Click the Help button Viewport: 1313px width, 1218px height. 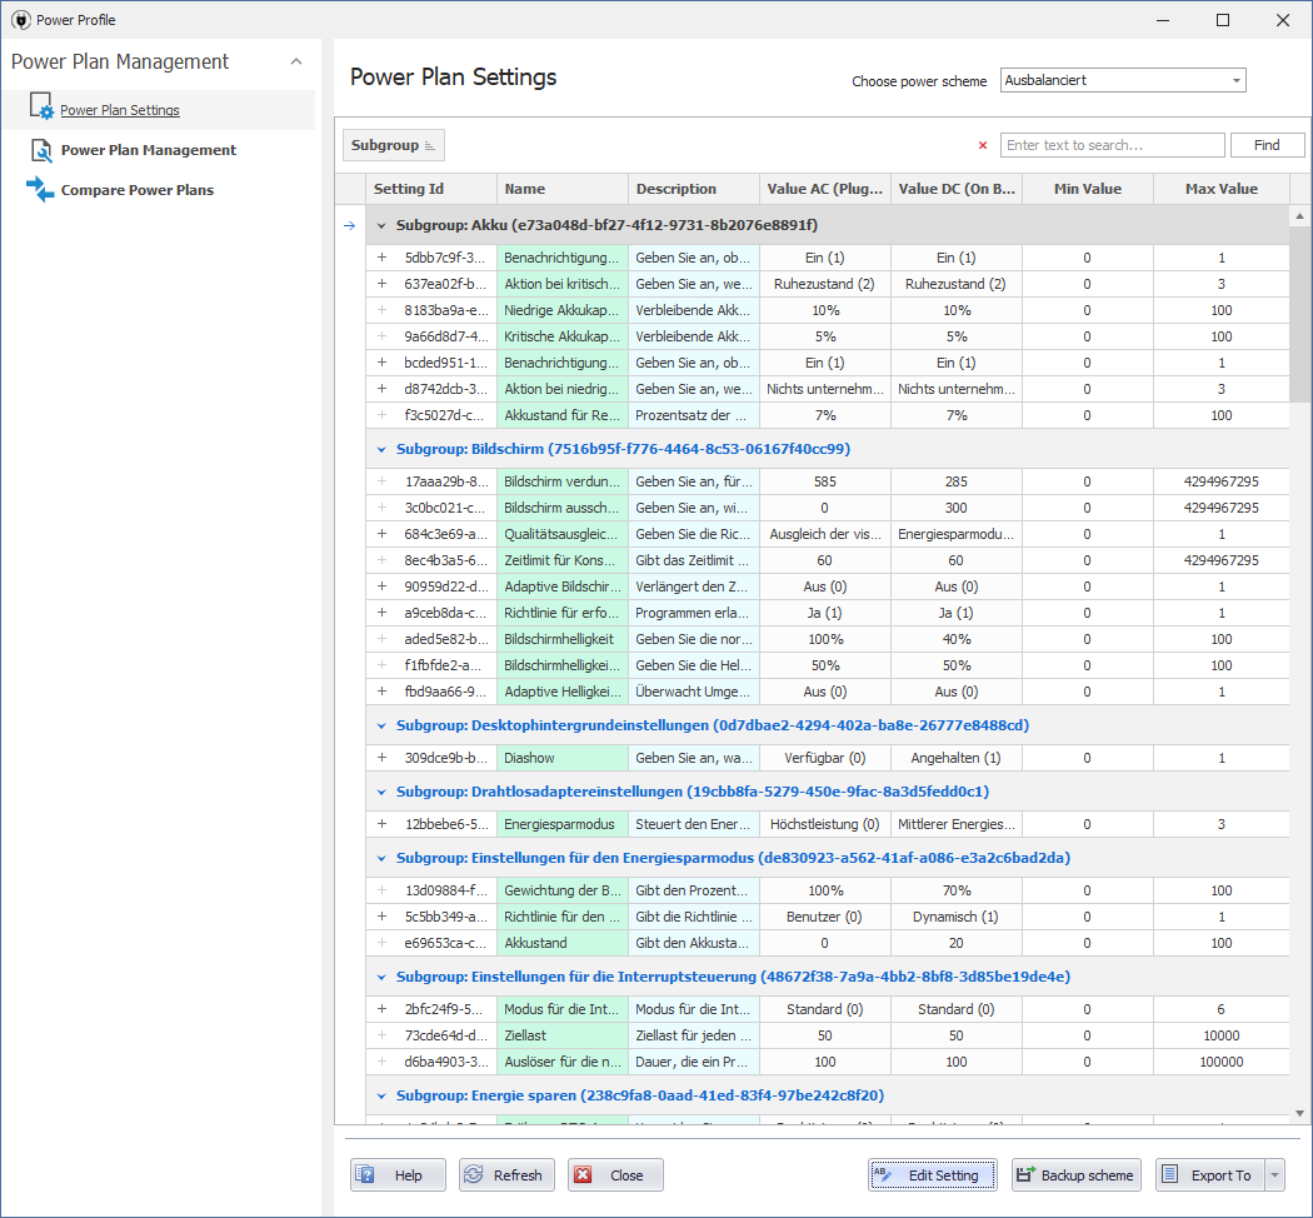pyautogui.click(x=398, y=1175)
